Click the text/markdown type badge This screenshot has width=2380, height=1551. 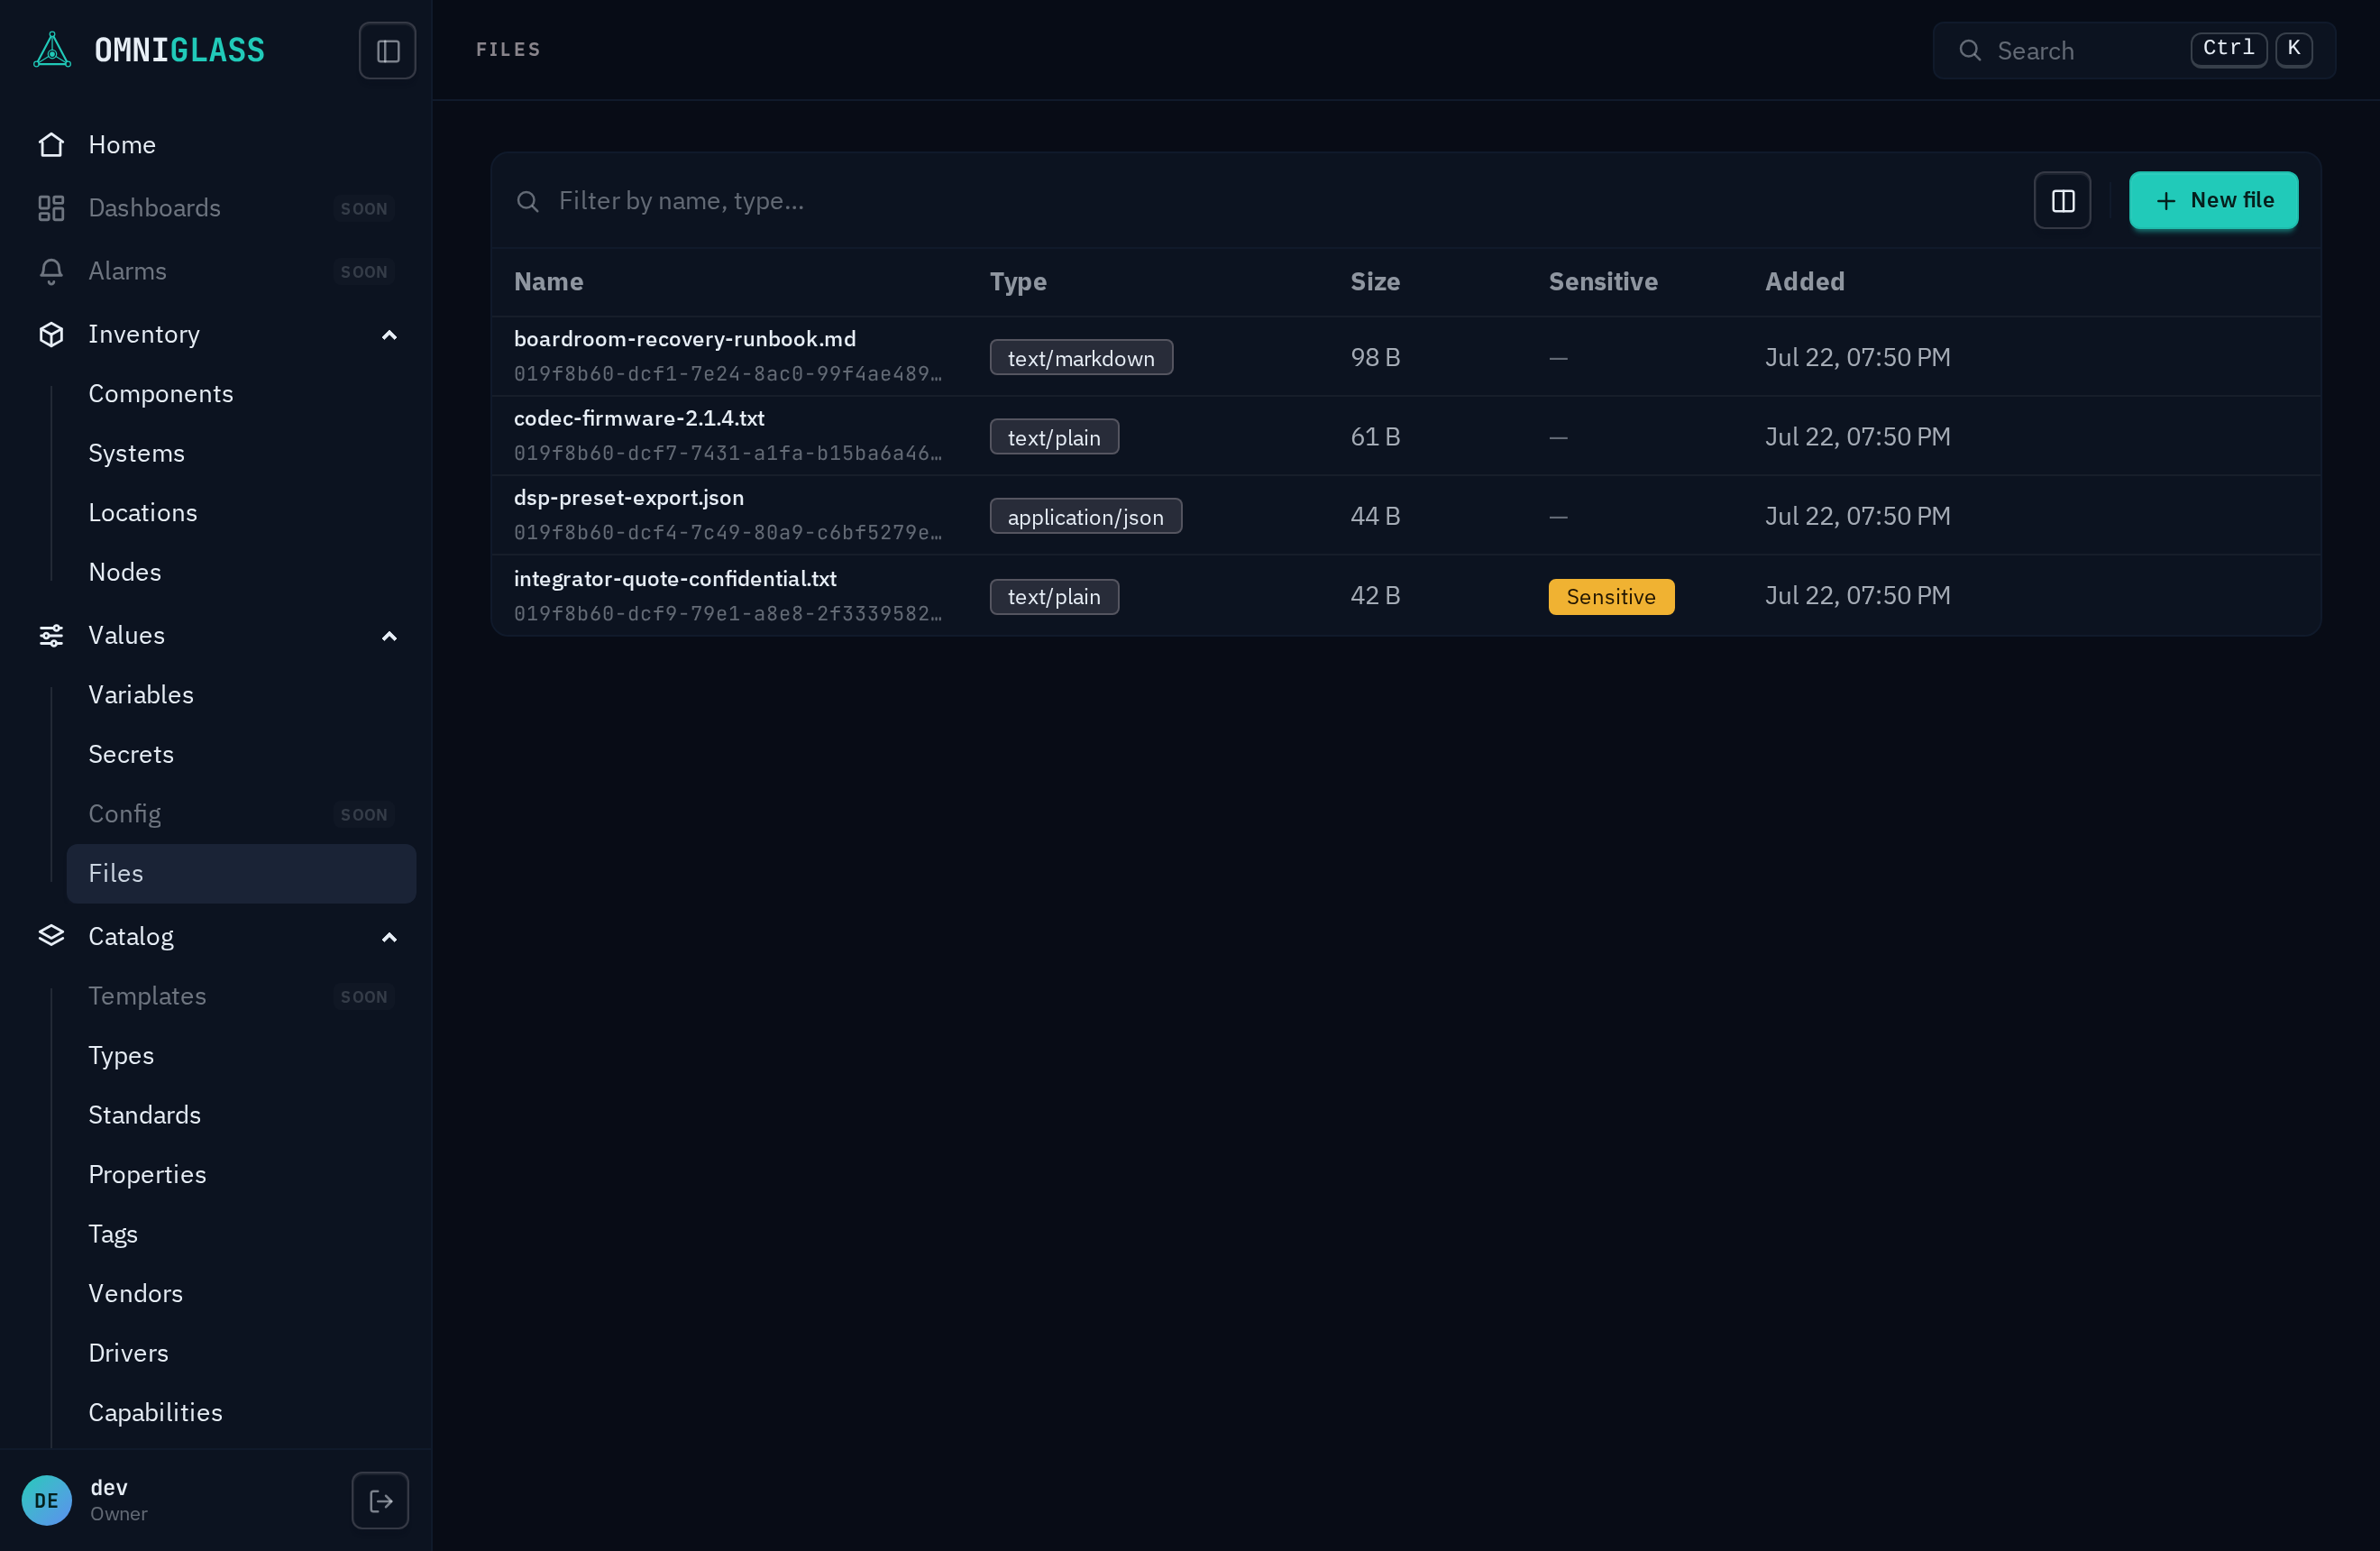click(1081, 358)
